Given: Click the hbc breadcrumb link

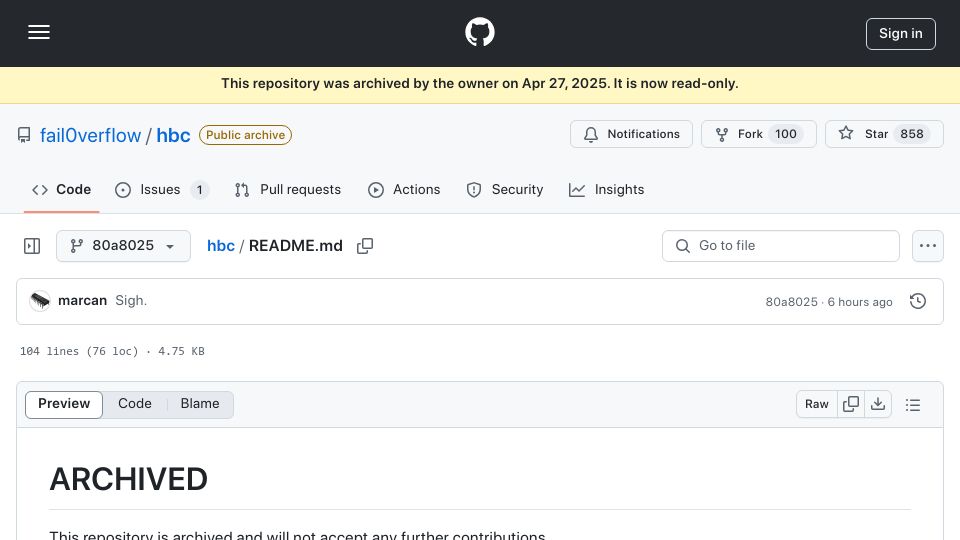Looking at the screenshot, I should click(x=220, y=246).
